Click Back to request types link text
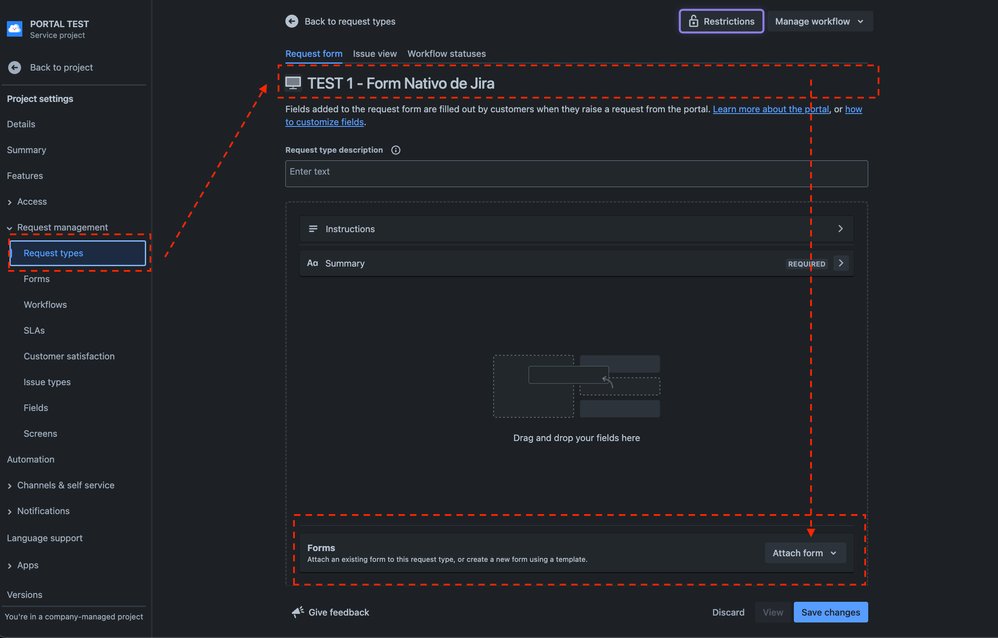 click(x=350, y=21)
